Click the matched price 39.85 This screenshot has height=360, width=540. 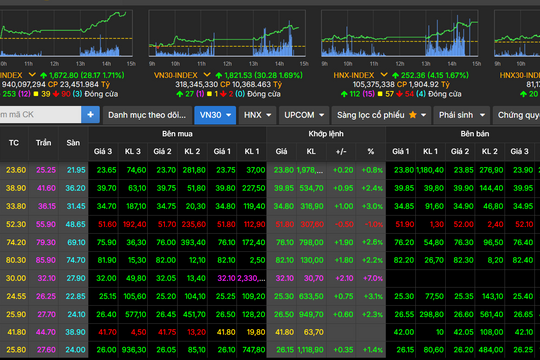(284, 188)
